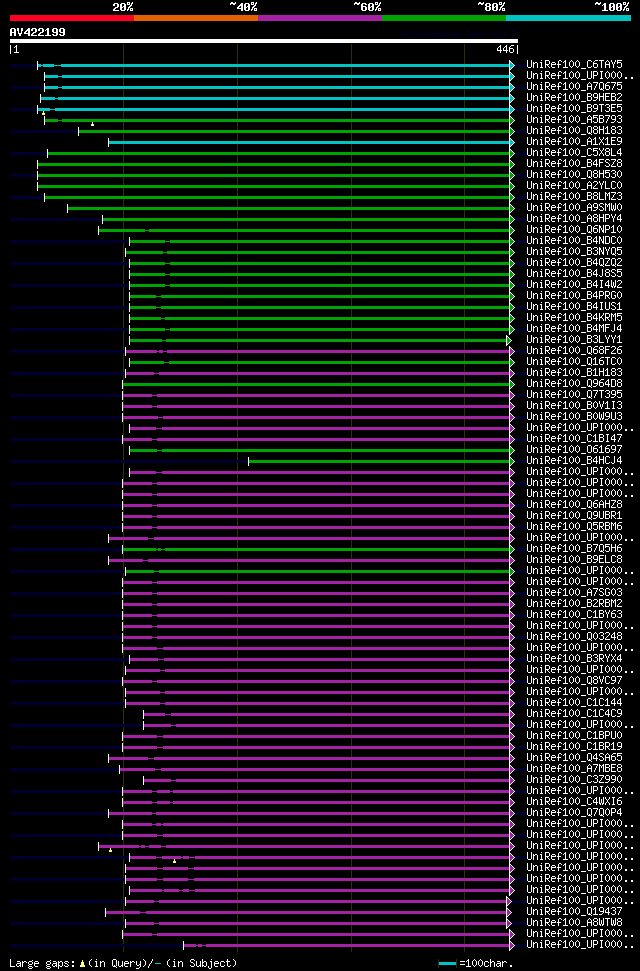
Task: Select hit UniRef100_Q03248
Action: [574, 637]
